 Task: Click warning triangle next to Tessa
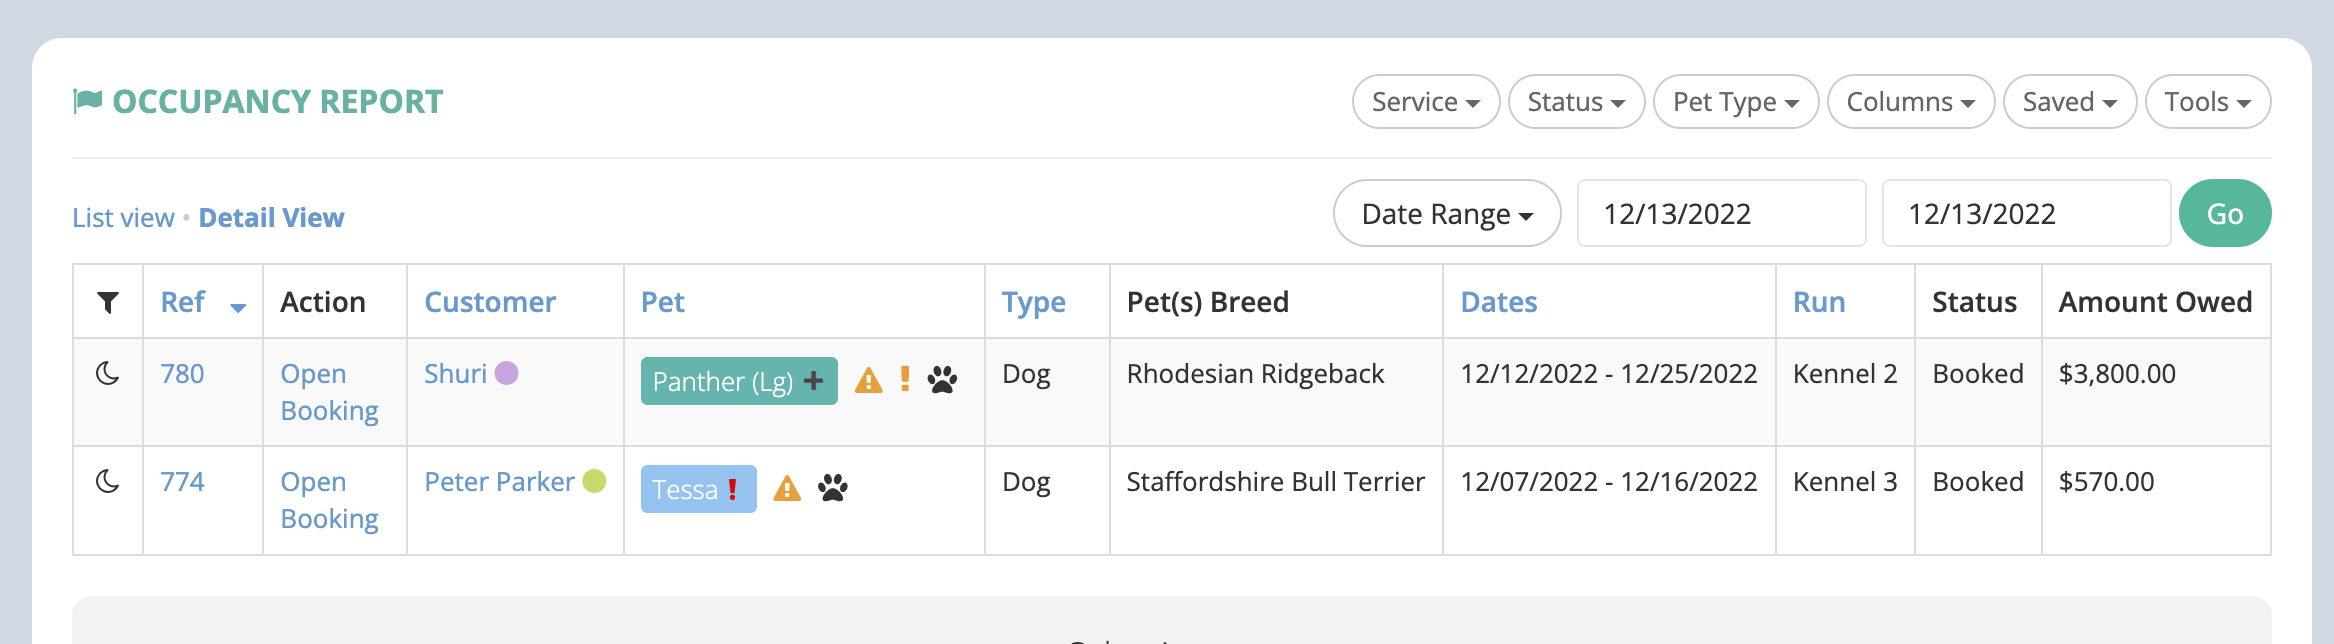pyautogui.click(x=787, y=489)
